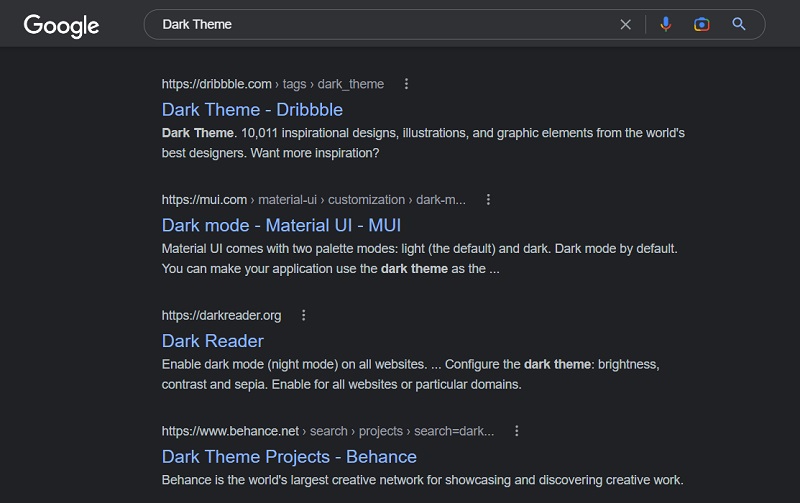Start voice search with microphone icon
The width and height of the screenshot is (800, 503).
click(x=666, y=24)
